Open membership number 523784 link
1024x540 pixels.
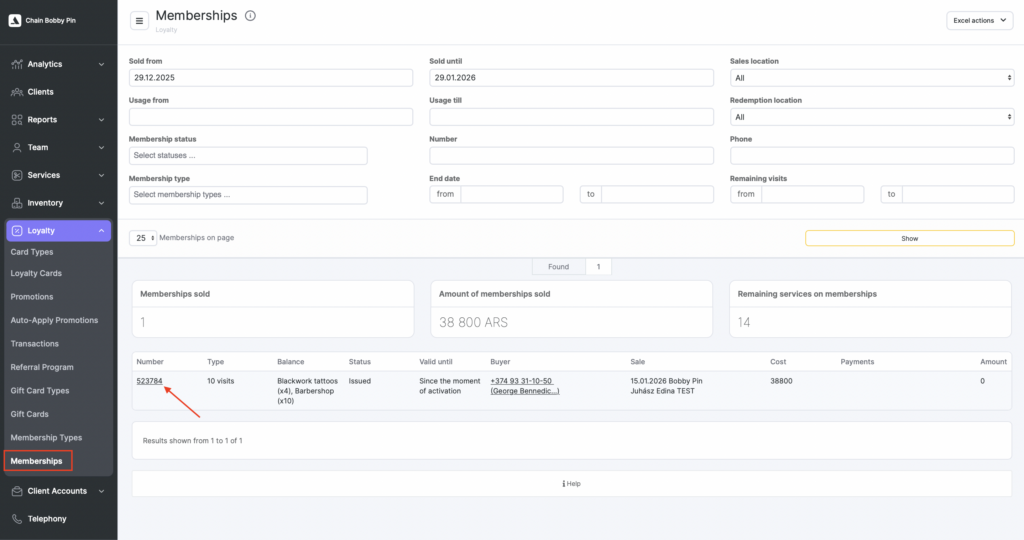pyautogui.click(x=149, y=381)
